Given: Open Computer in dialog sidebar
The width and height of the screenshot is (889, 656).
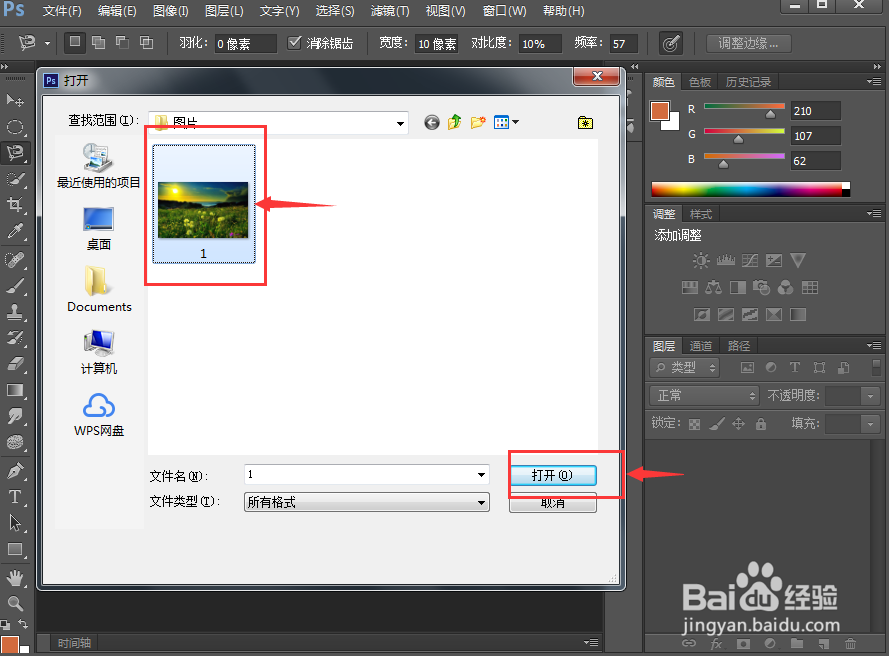Looking at the screenshot, I should point(99,352).
